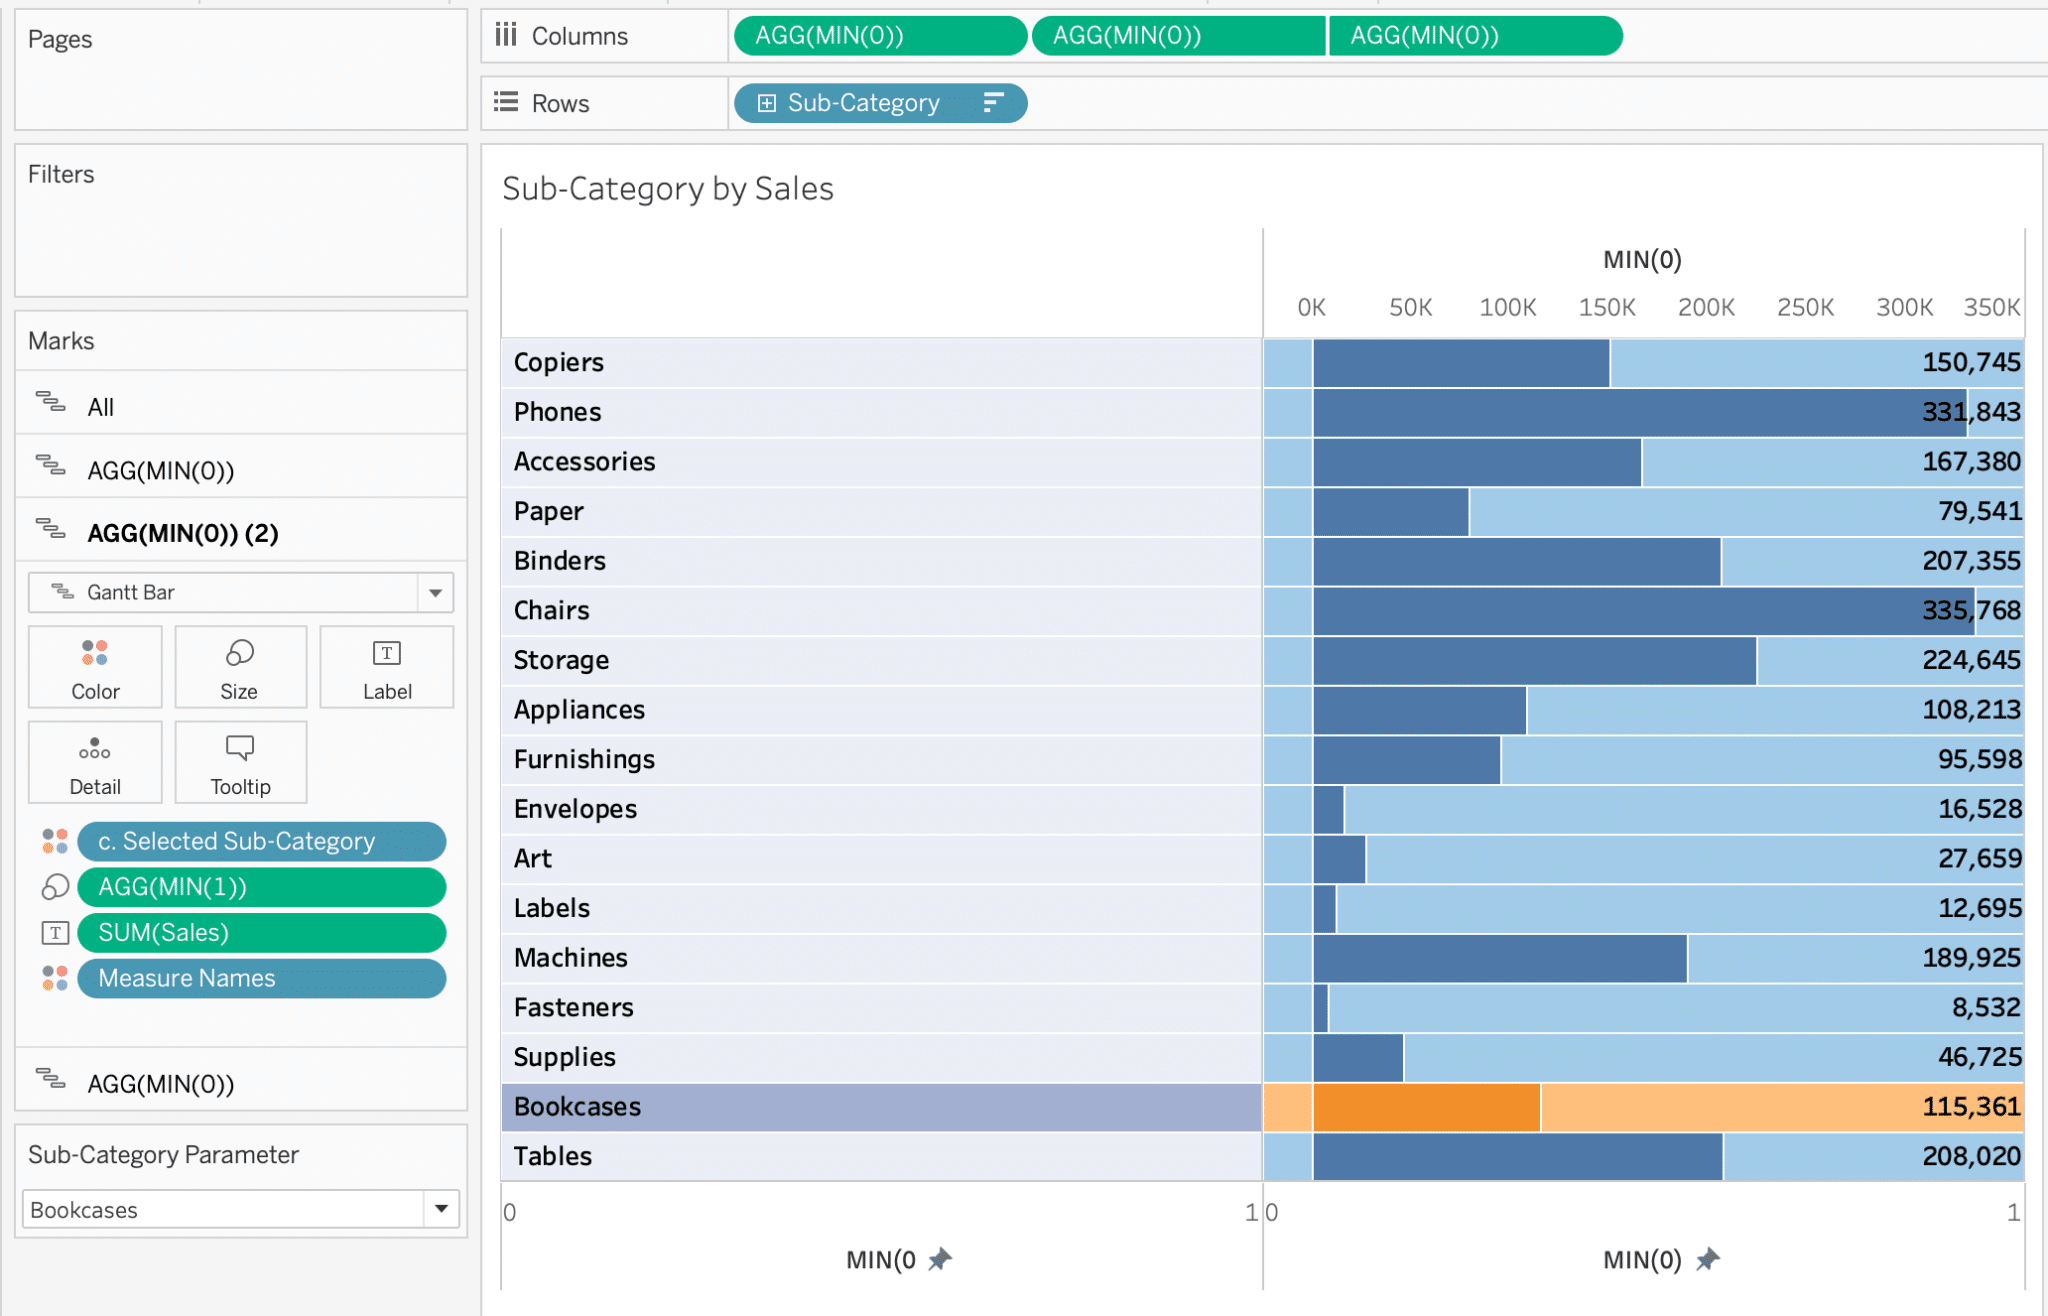Expand the Sub-Category pill plus icon

[x=767, y=103]
